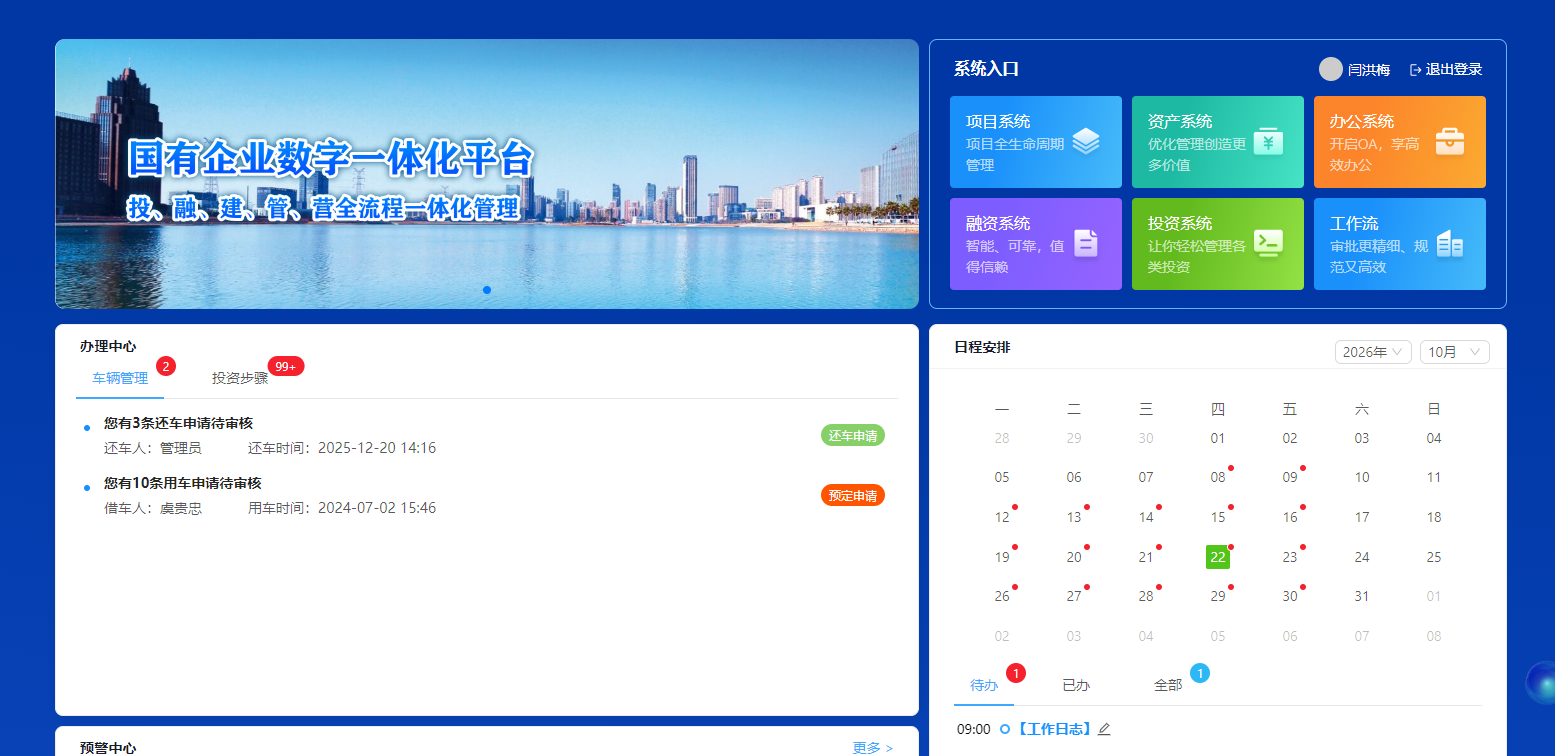Image resolution: width=1555 pixels, height=756 pixels.
Task: Switch to the 投资步骤 tab
Action: click(240, 378)
